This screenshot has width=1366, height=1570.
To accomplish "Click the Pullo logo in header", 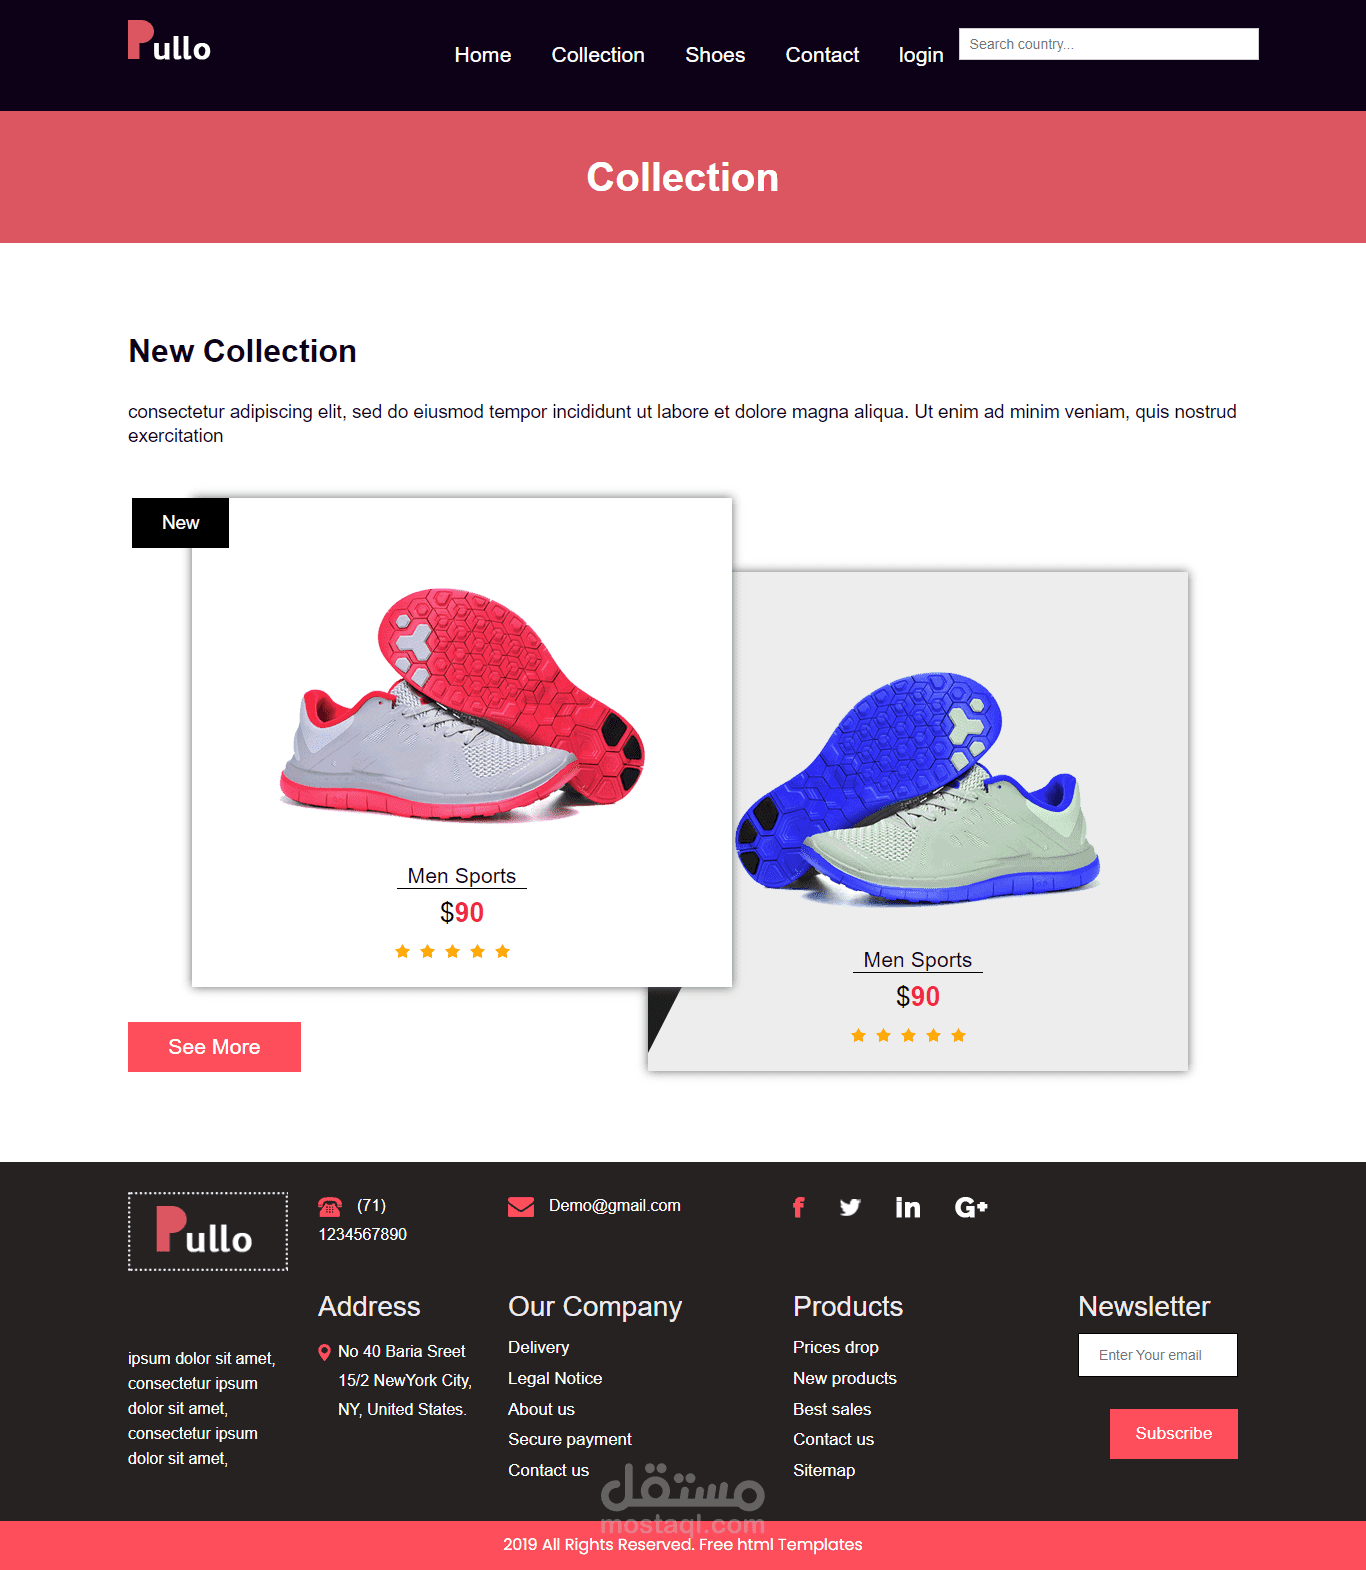I will click(169, 41).
